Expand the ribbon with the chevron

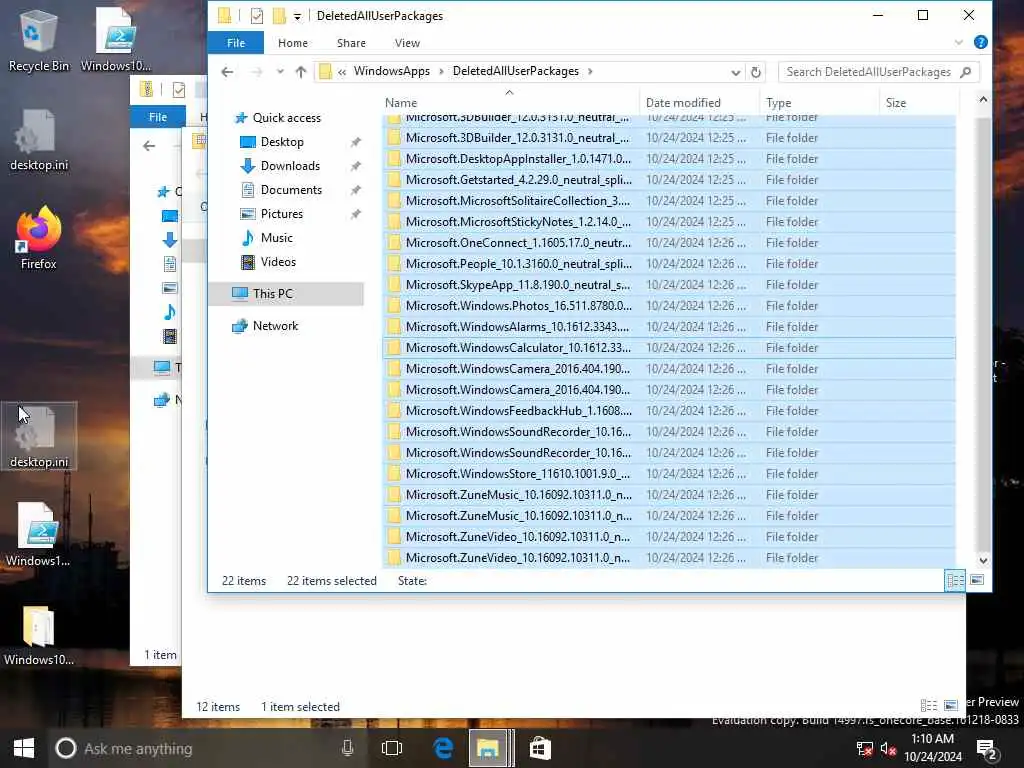[x=959, y=42]
